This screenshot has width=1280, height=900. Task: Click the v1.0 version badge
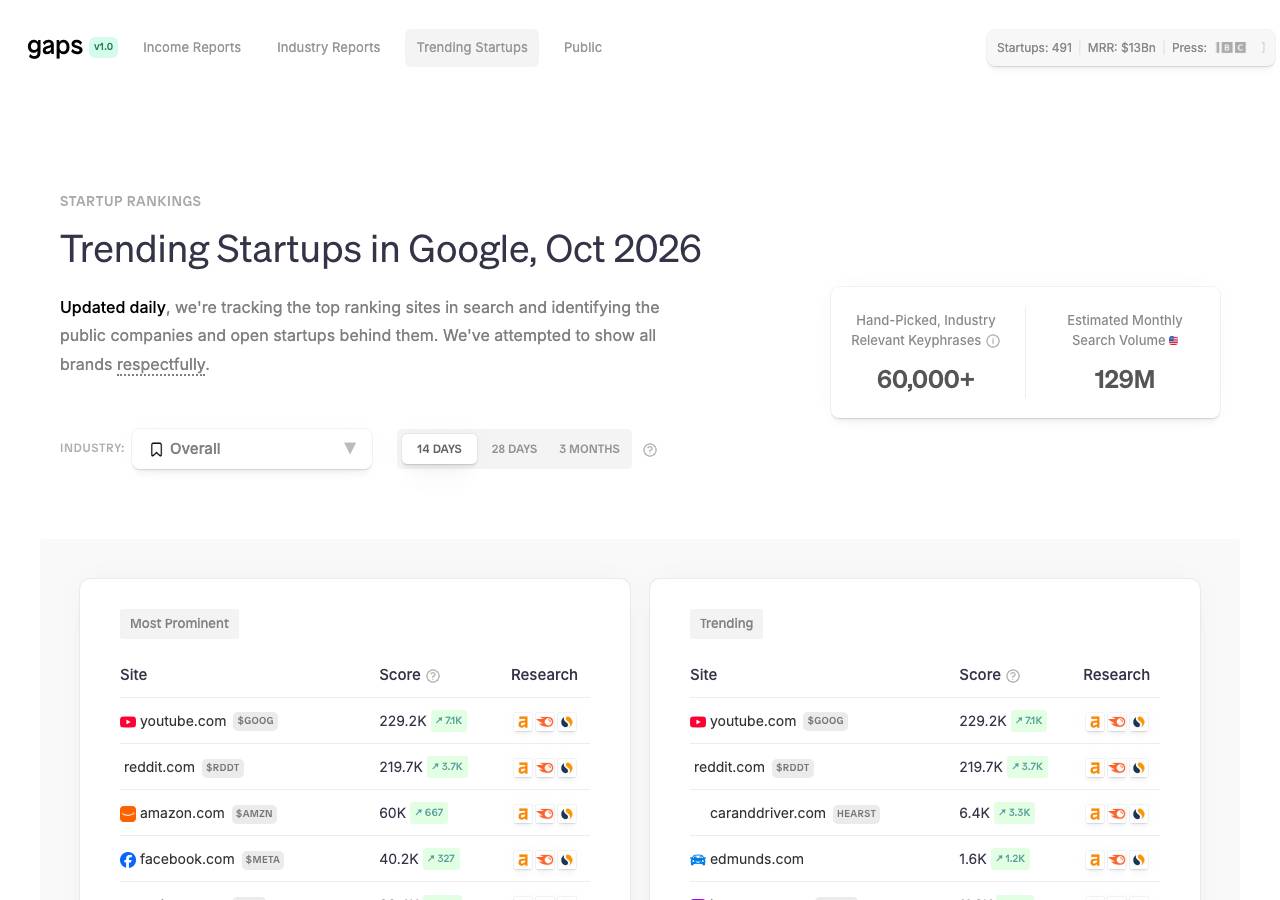pos(103,47)
